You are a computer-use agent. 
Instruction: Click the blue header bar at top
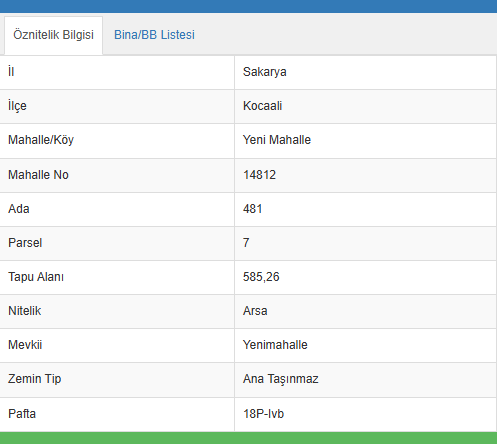(x=248, y=6)
